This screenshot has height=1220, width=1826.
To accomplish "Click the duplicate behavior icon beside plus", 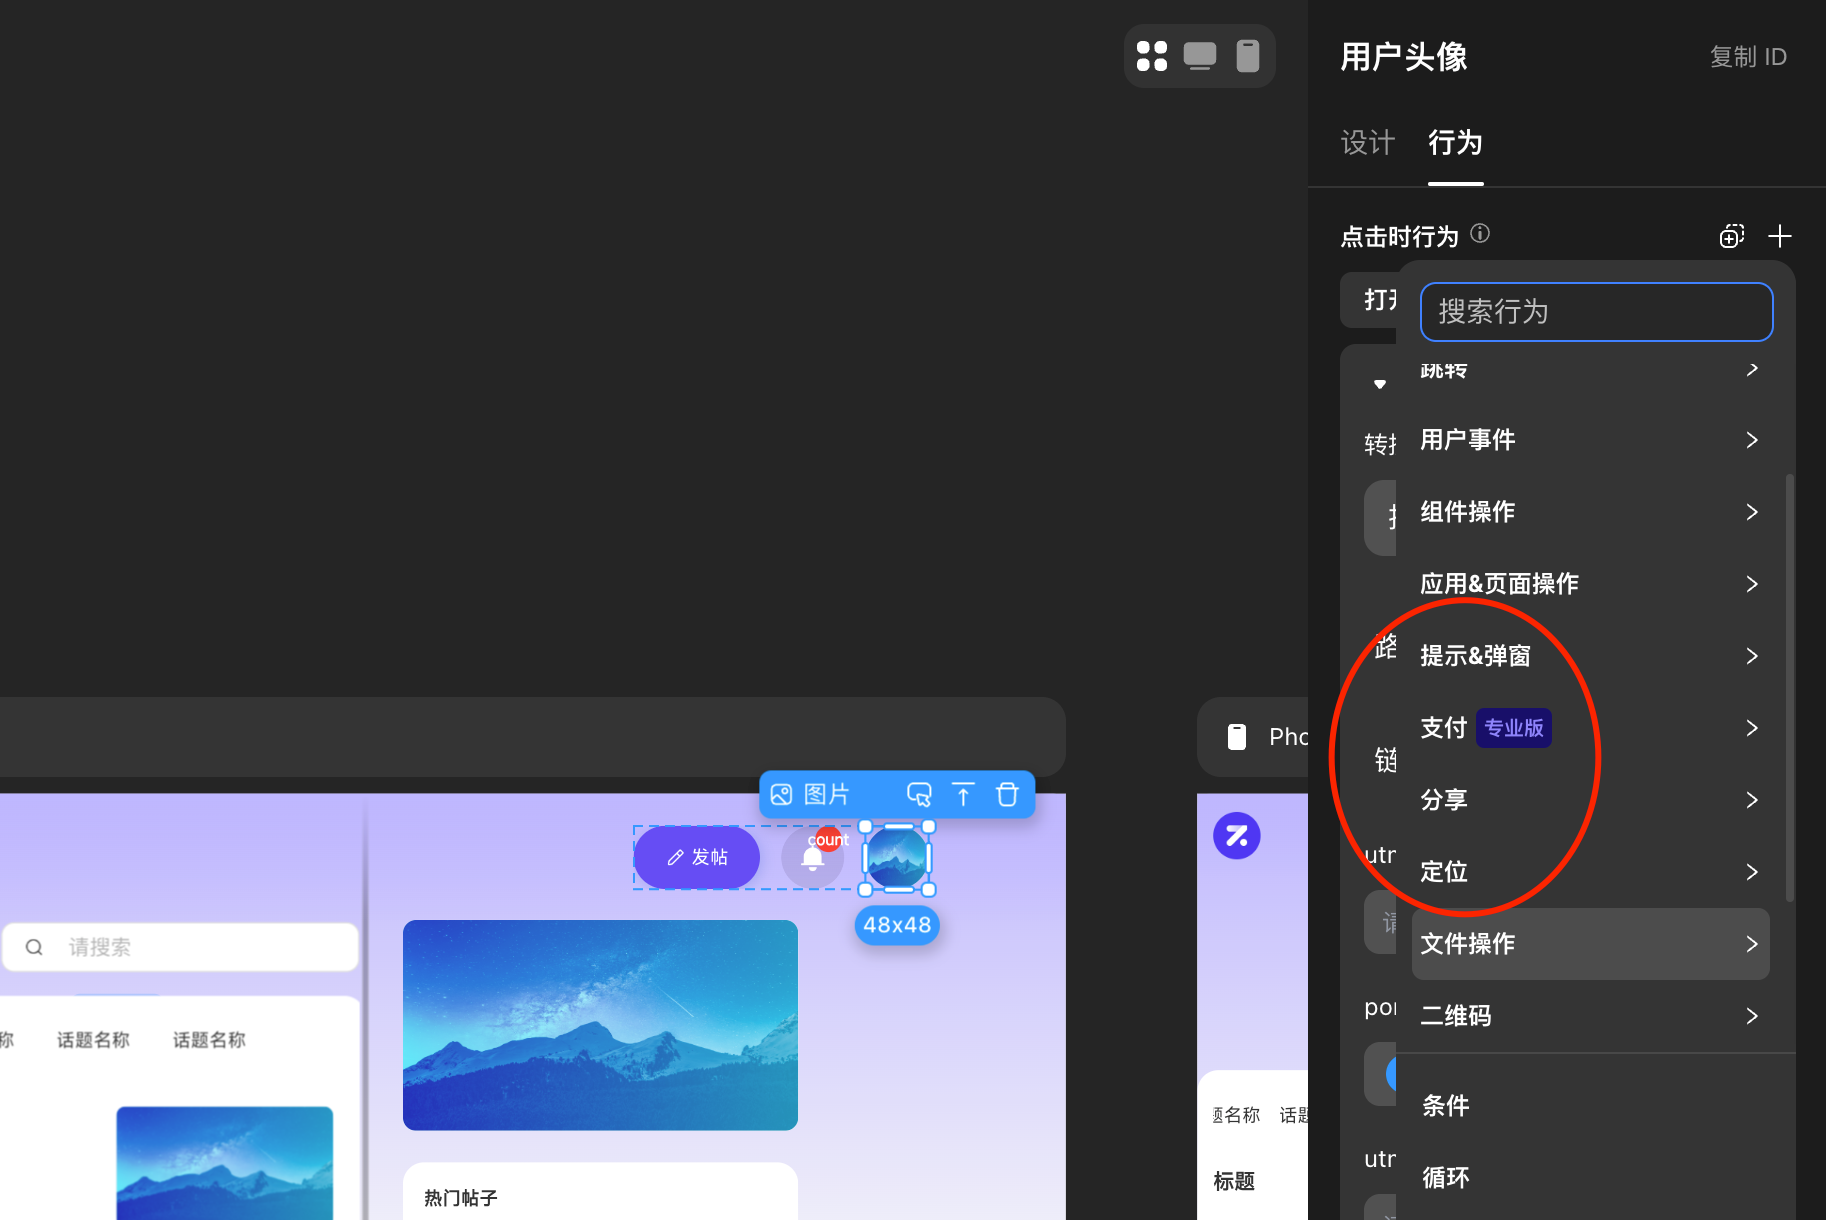I will (x=1731, y=236).
